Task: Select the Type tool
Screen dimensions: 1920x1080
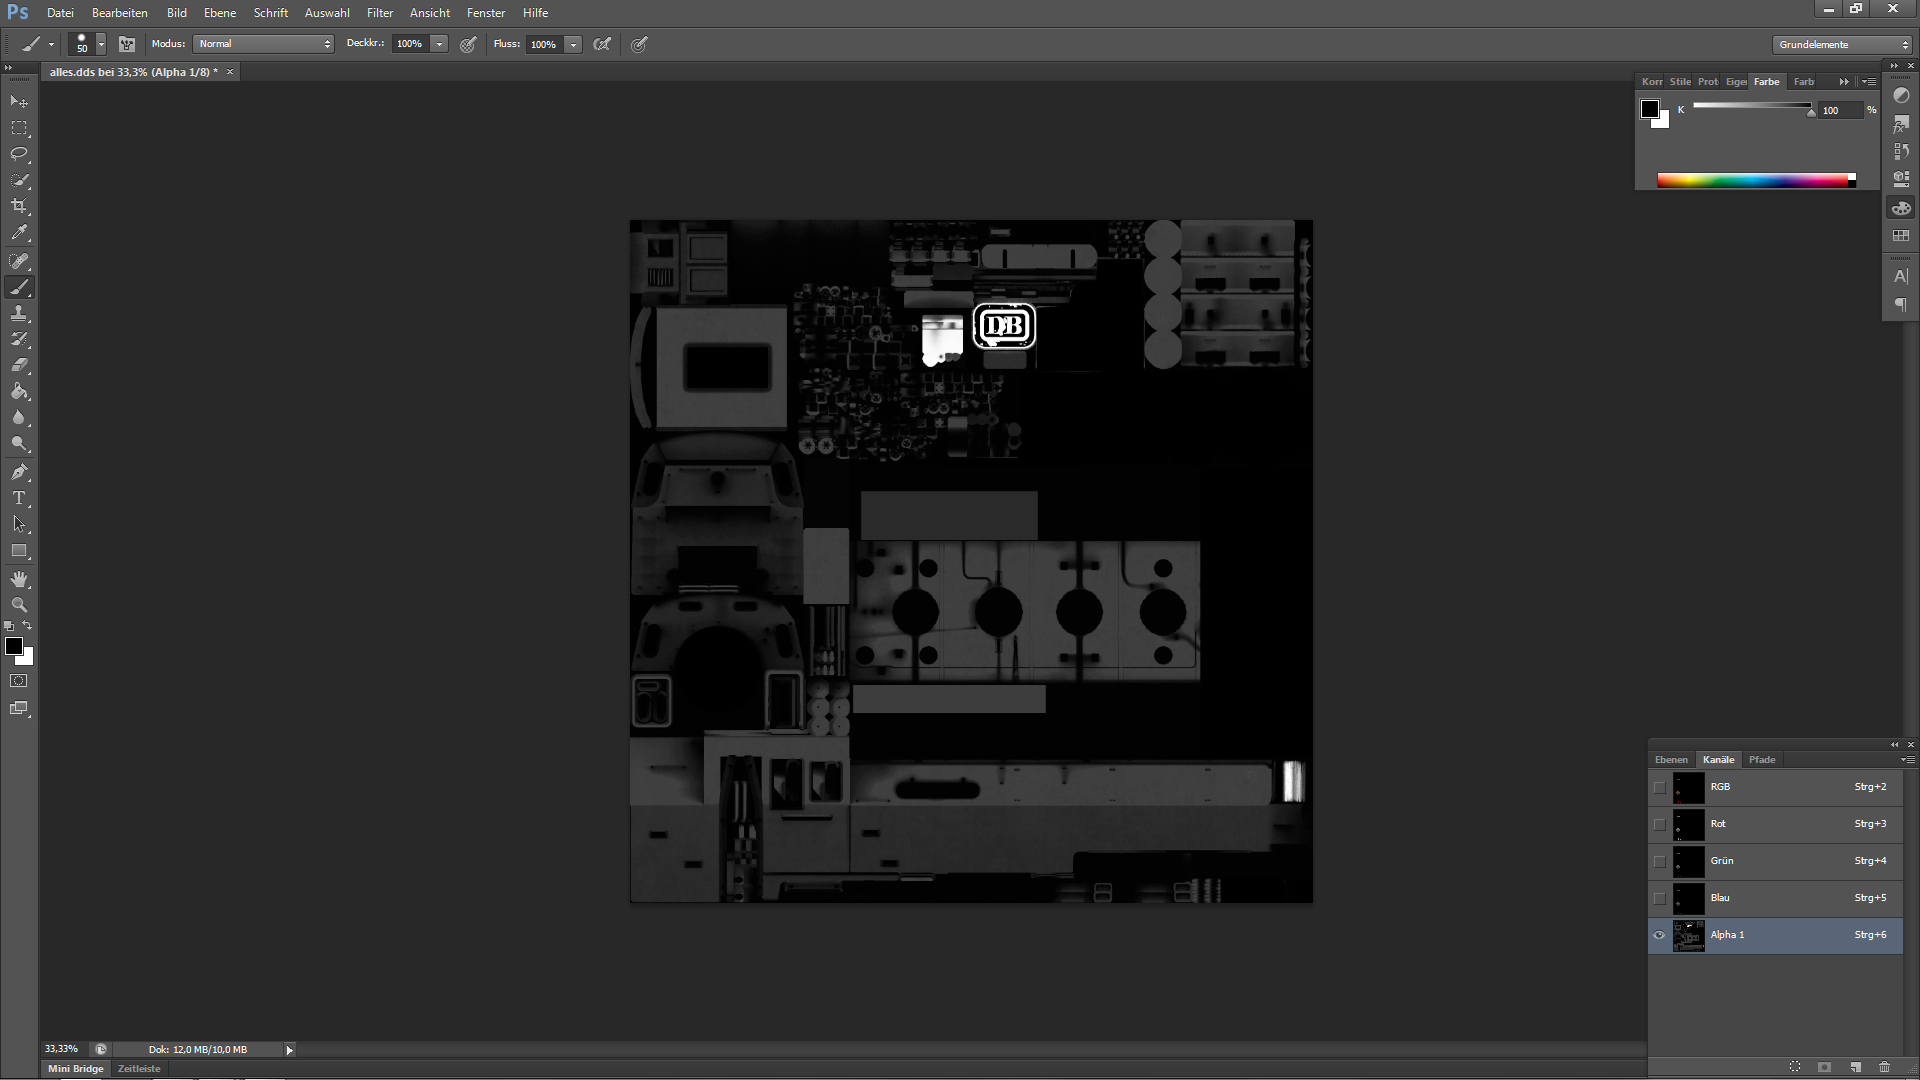Action: coord(19,498)
